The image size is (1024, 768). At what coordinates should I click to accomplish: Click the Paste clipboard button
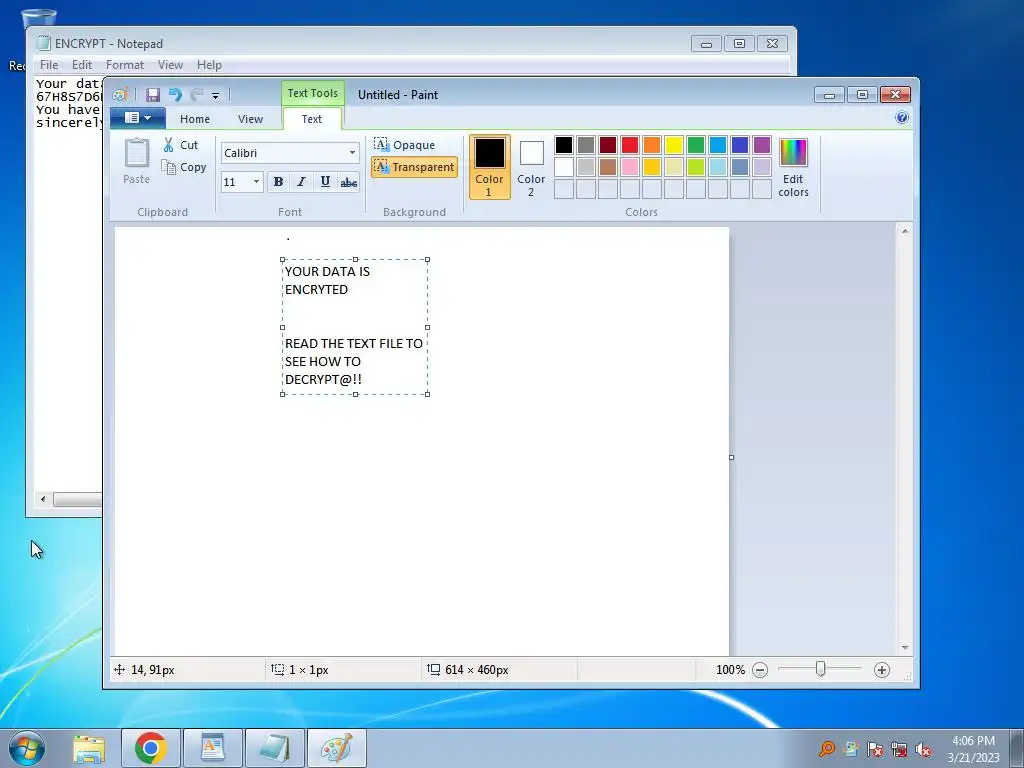tap(136, 161)
